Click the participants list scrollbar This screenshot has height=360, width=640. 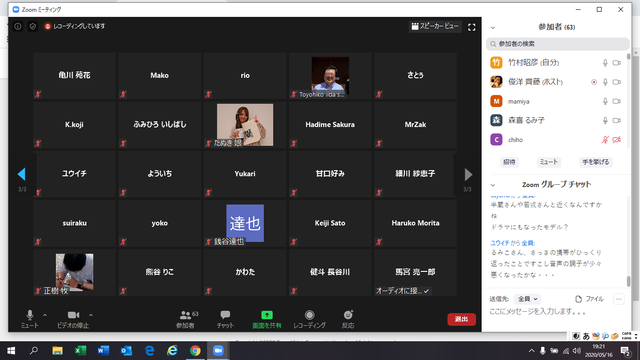629,56
